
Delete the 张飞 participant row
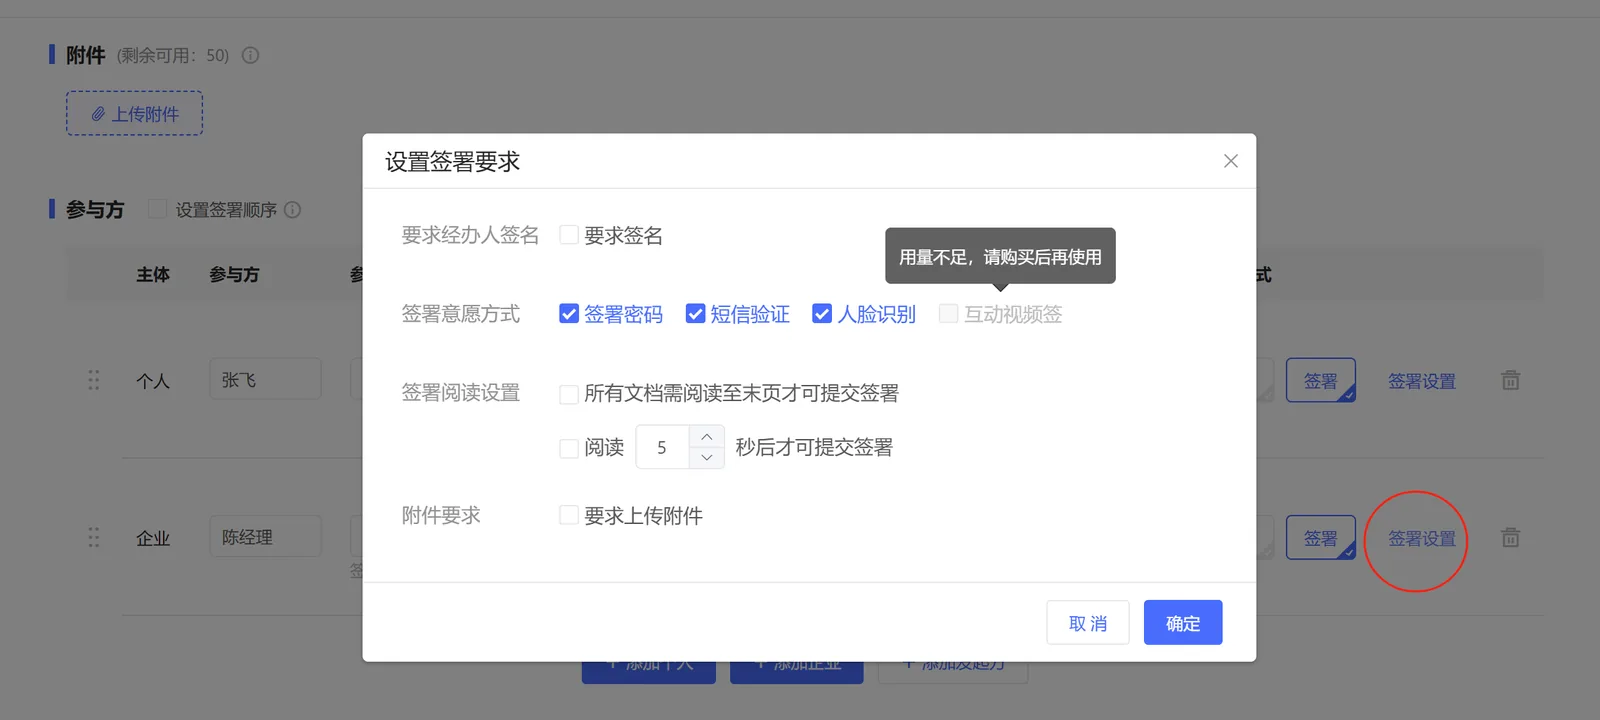(x=1510, y=380)
